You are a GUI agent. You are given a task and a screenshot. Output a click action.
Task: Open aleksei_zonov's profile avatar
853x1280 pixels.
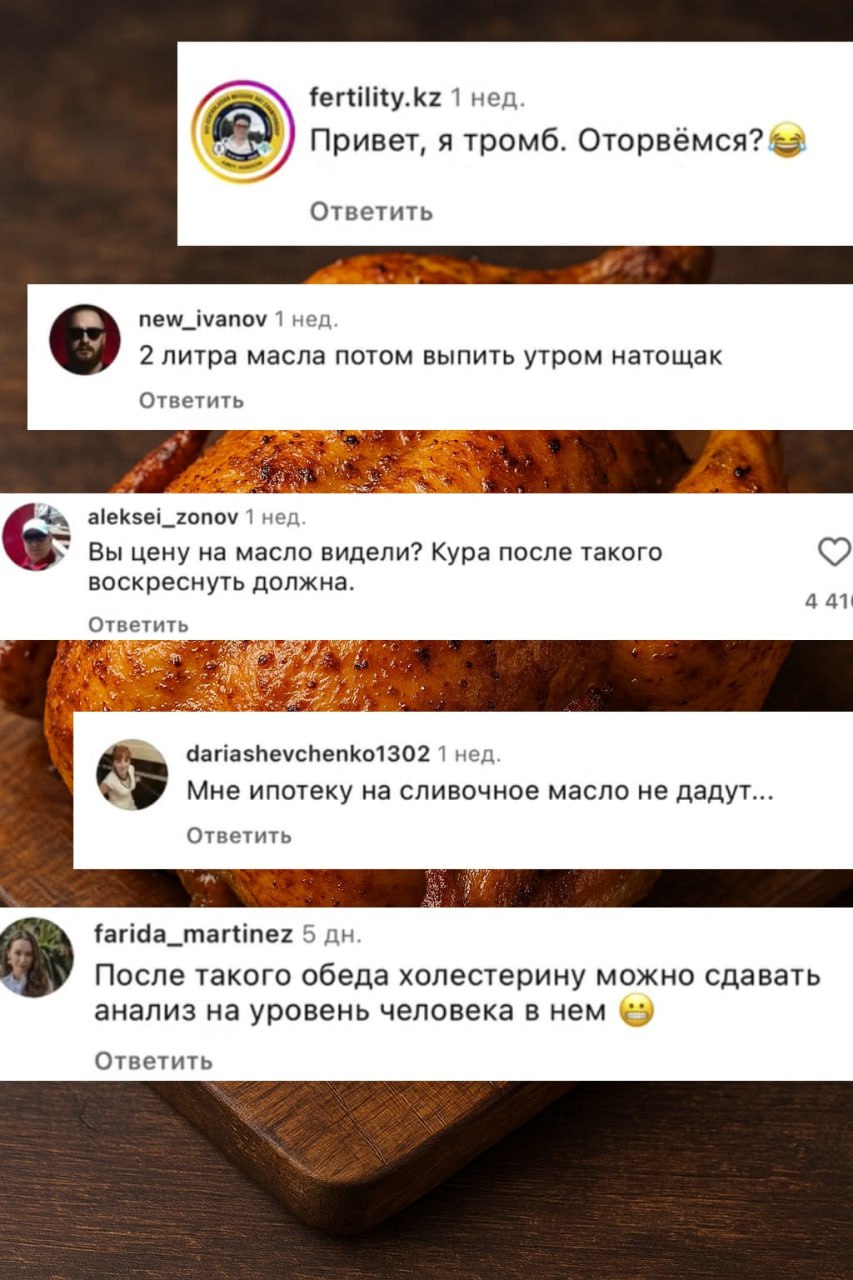(x=36, y=536)
